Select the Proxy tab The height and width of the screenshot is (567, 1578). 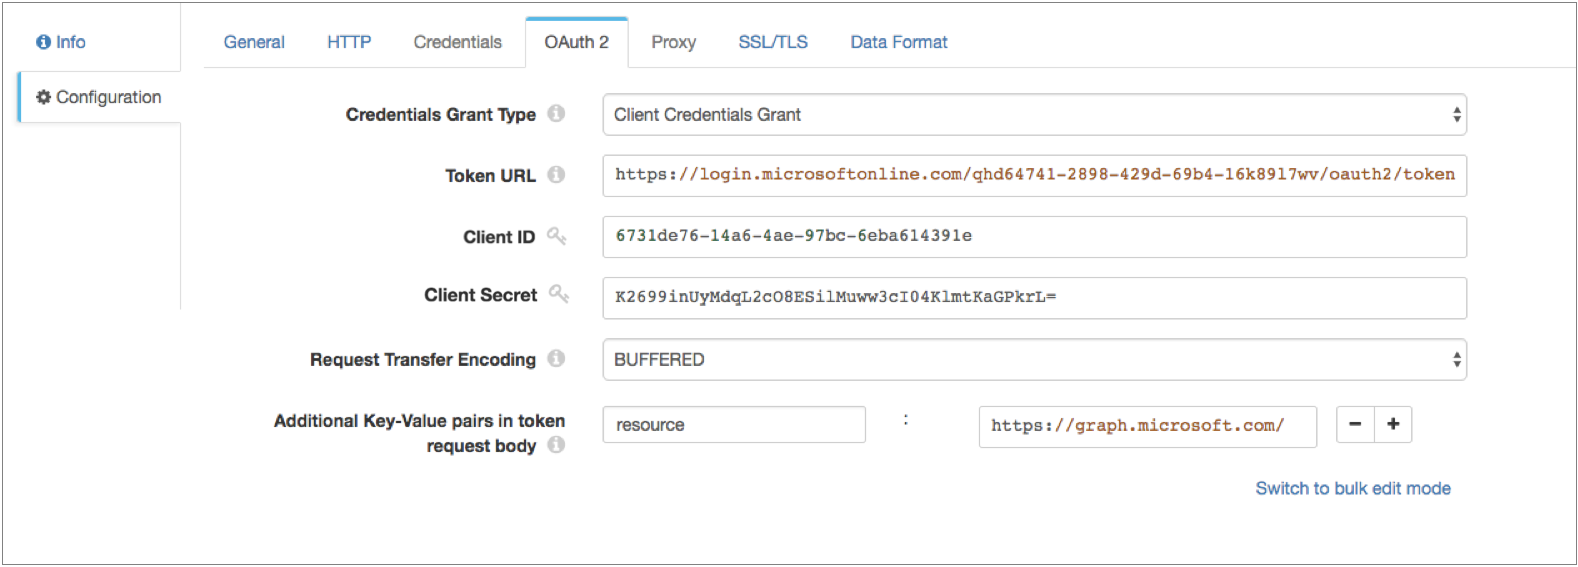pos(673,42)
